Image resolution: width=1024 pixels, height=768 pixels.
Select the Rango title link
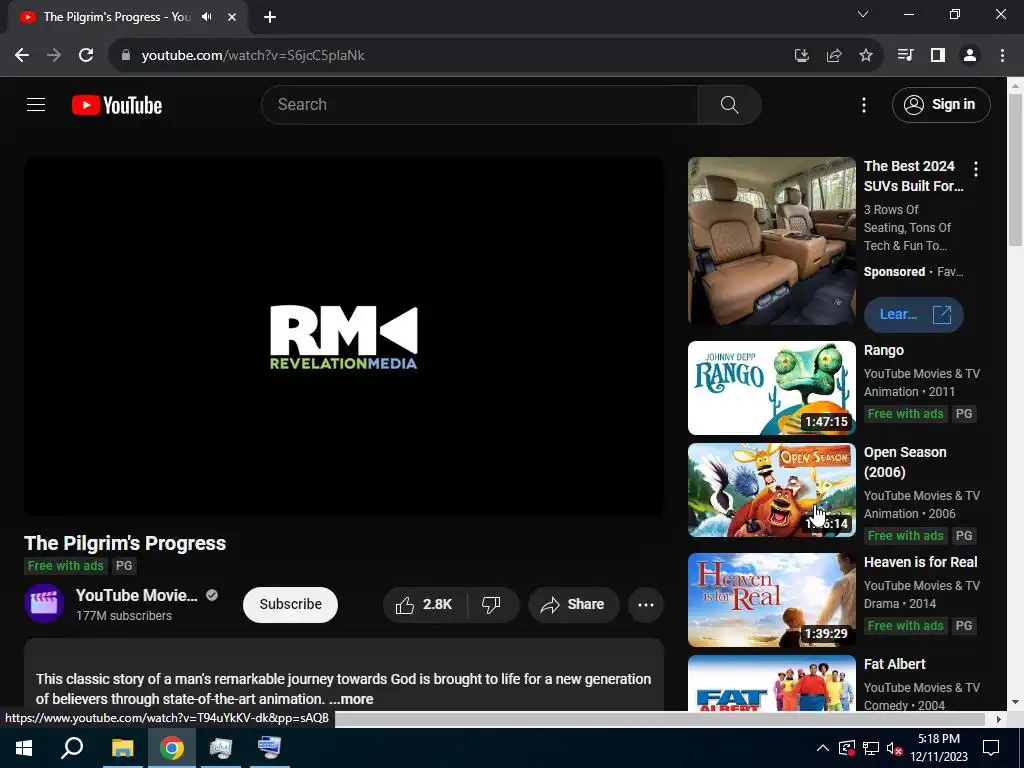pos(884,350)
